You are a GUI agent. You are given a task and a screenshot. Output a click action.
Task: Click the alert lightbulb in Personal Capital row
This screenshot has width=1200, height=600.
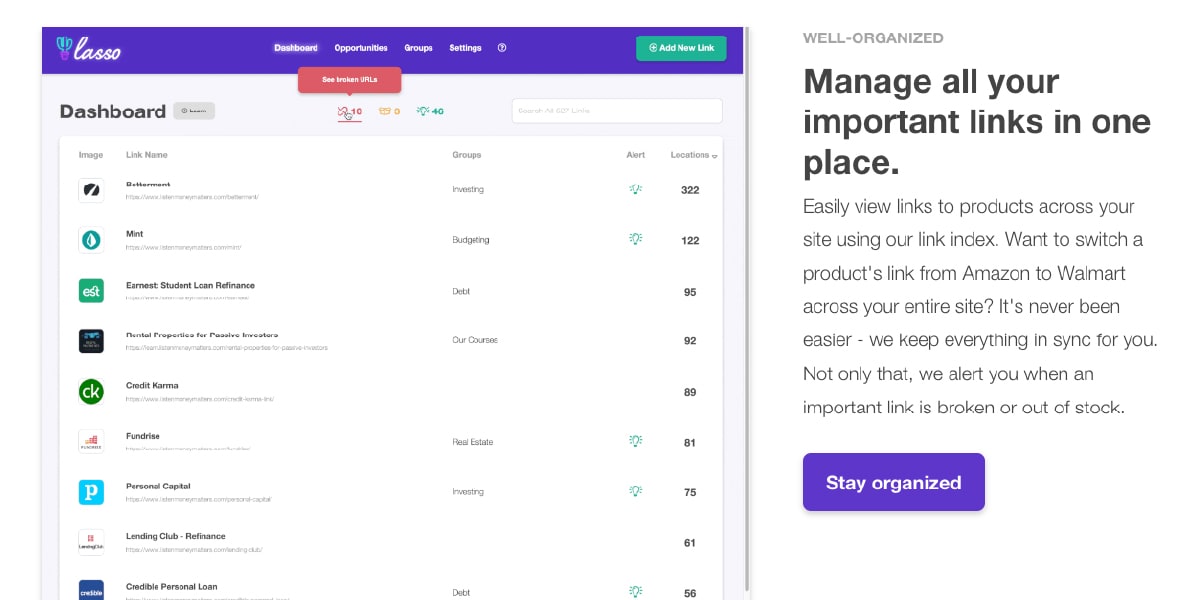[635, 491]
